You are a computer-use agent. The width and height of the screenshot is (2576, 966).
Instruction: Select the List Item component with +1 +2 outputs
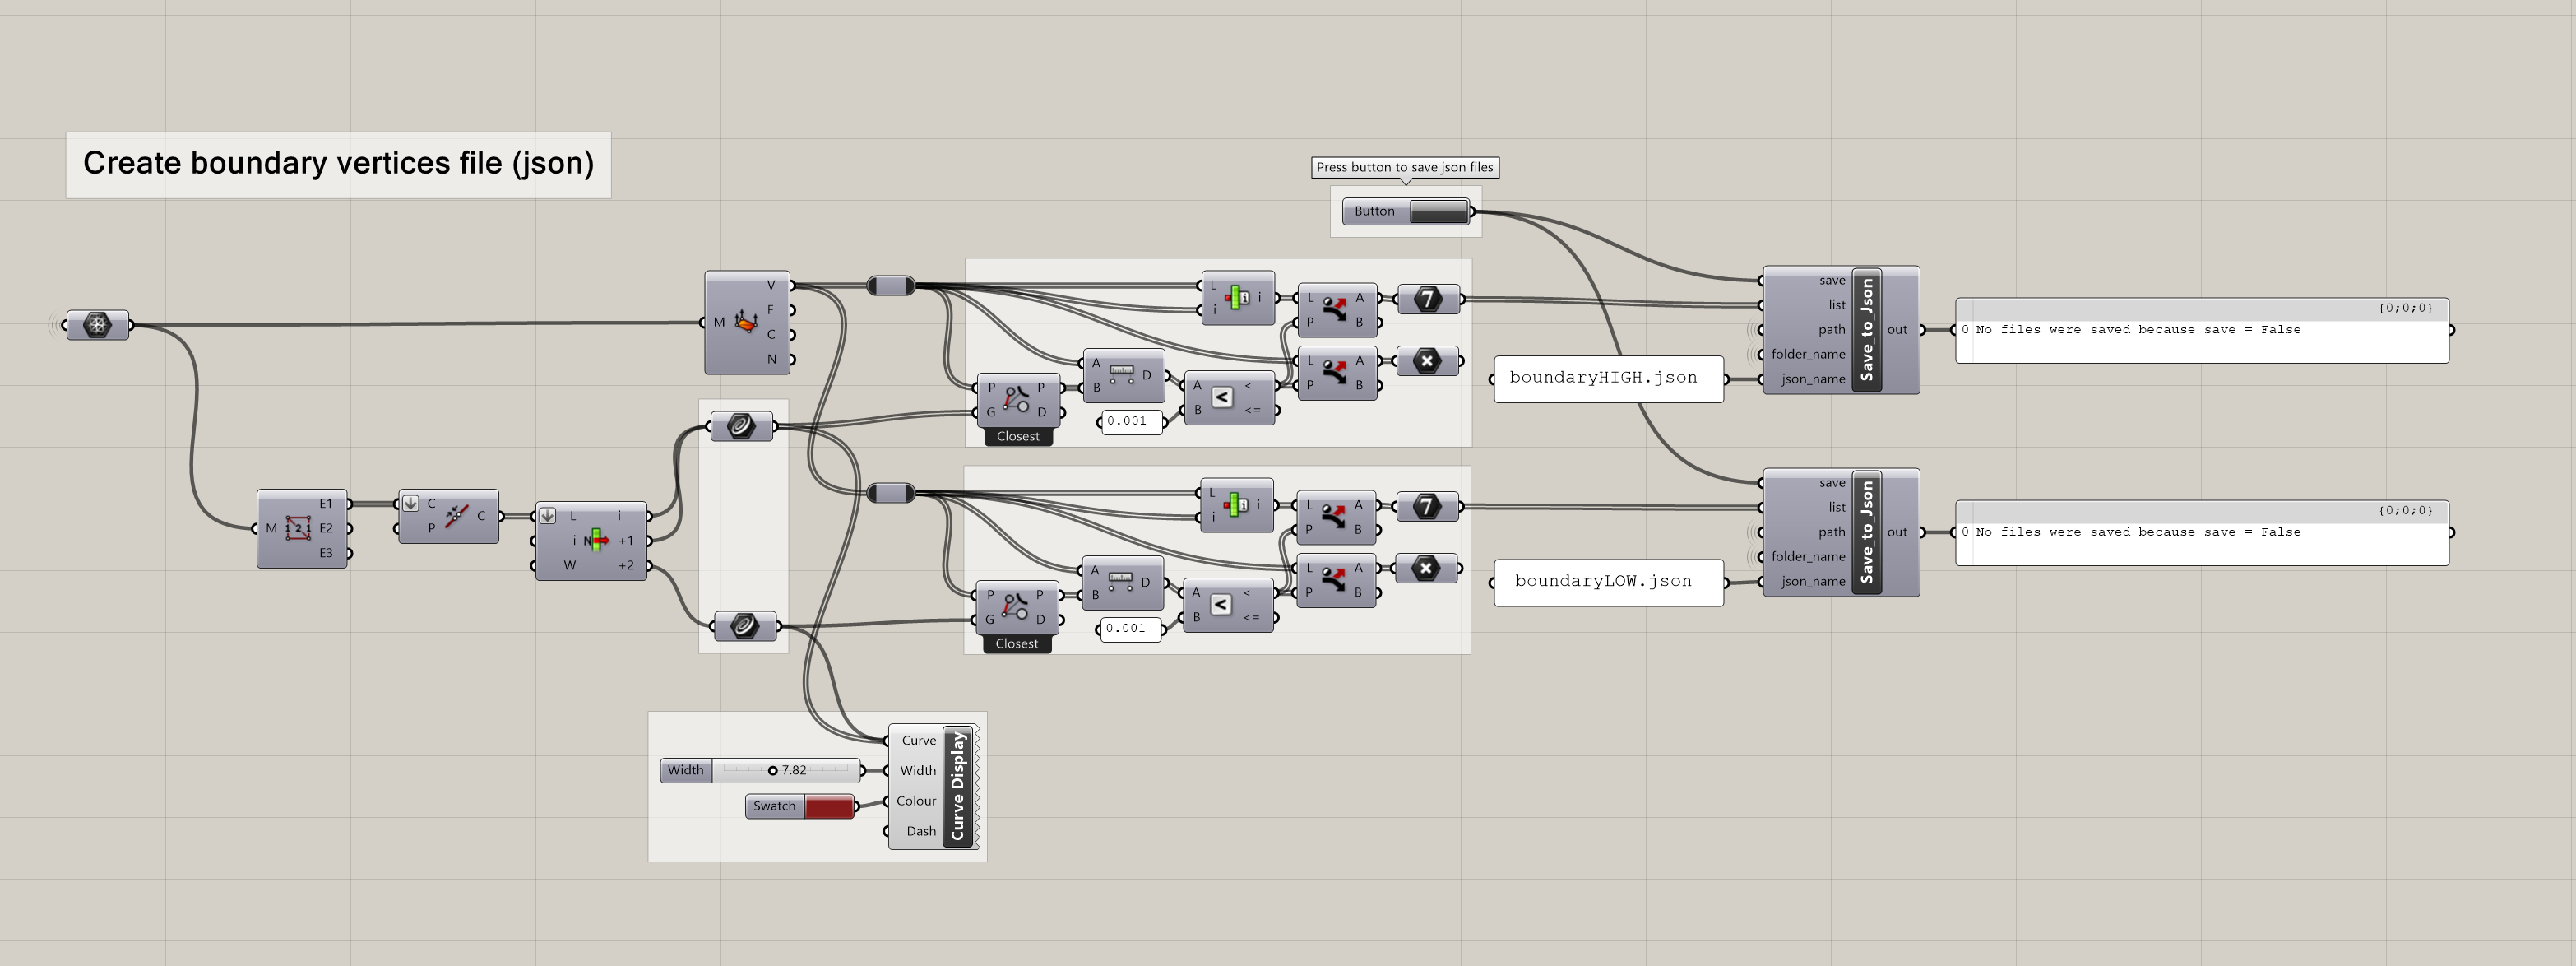(591, 541)
